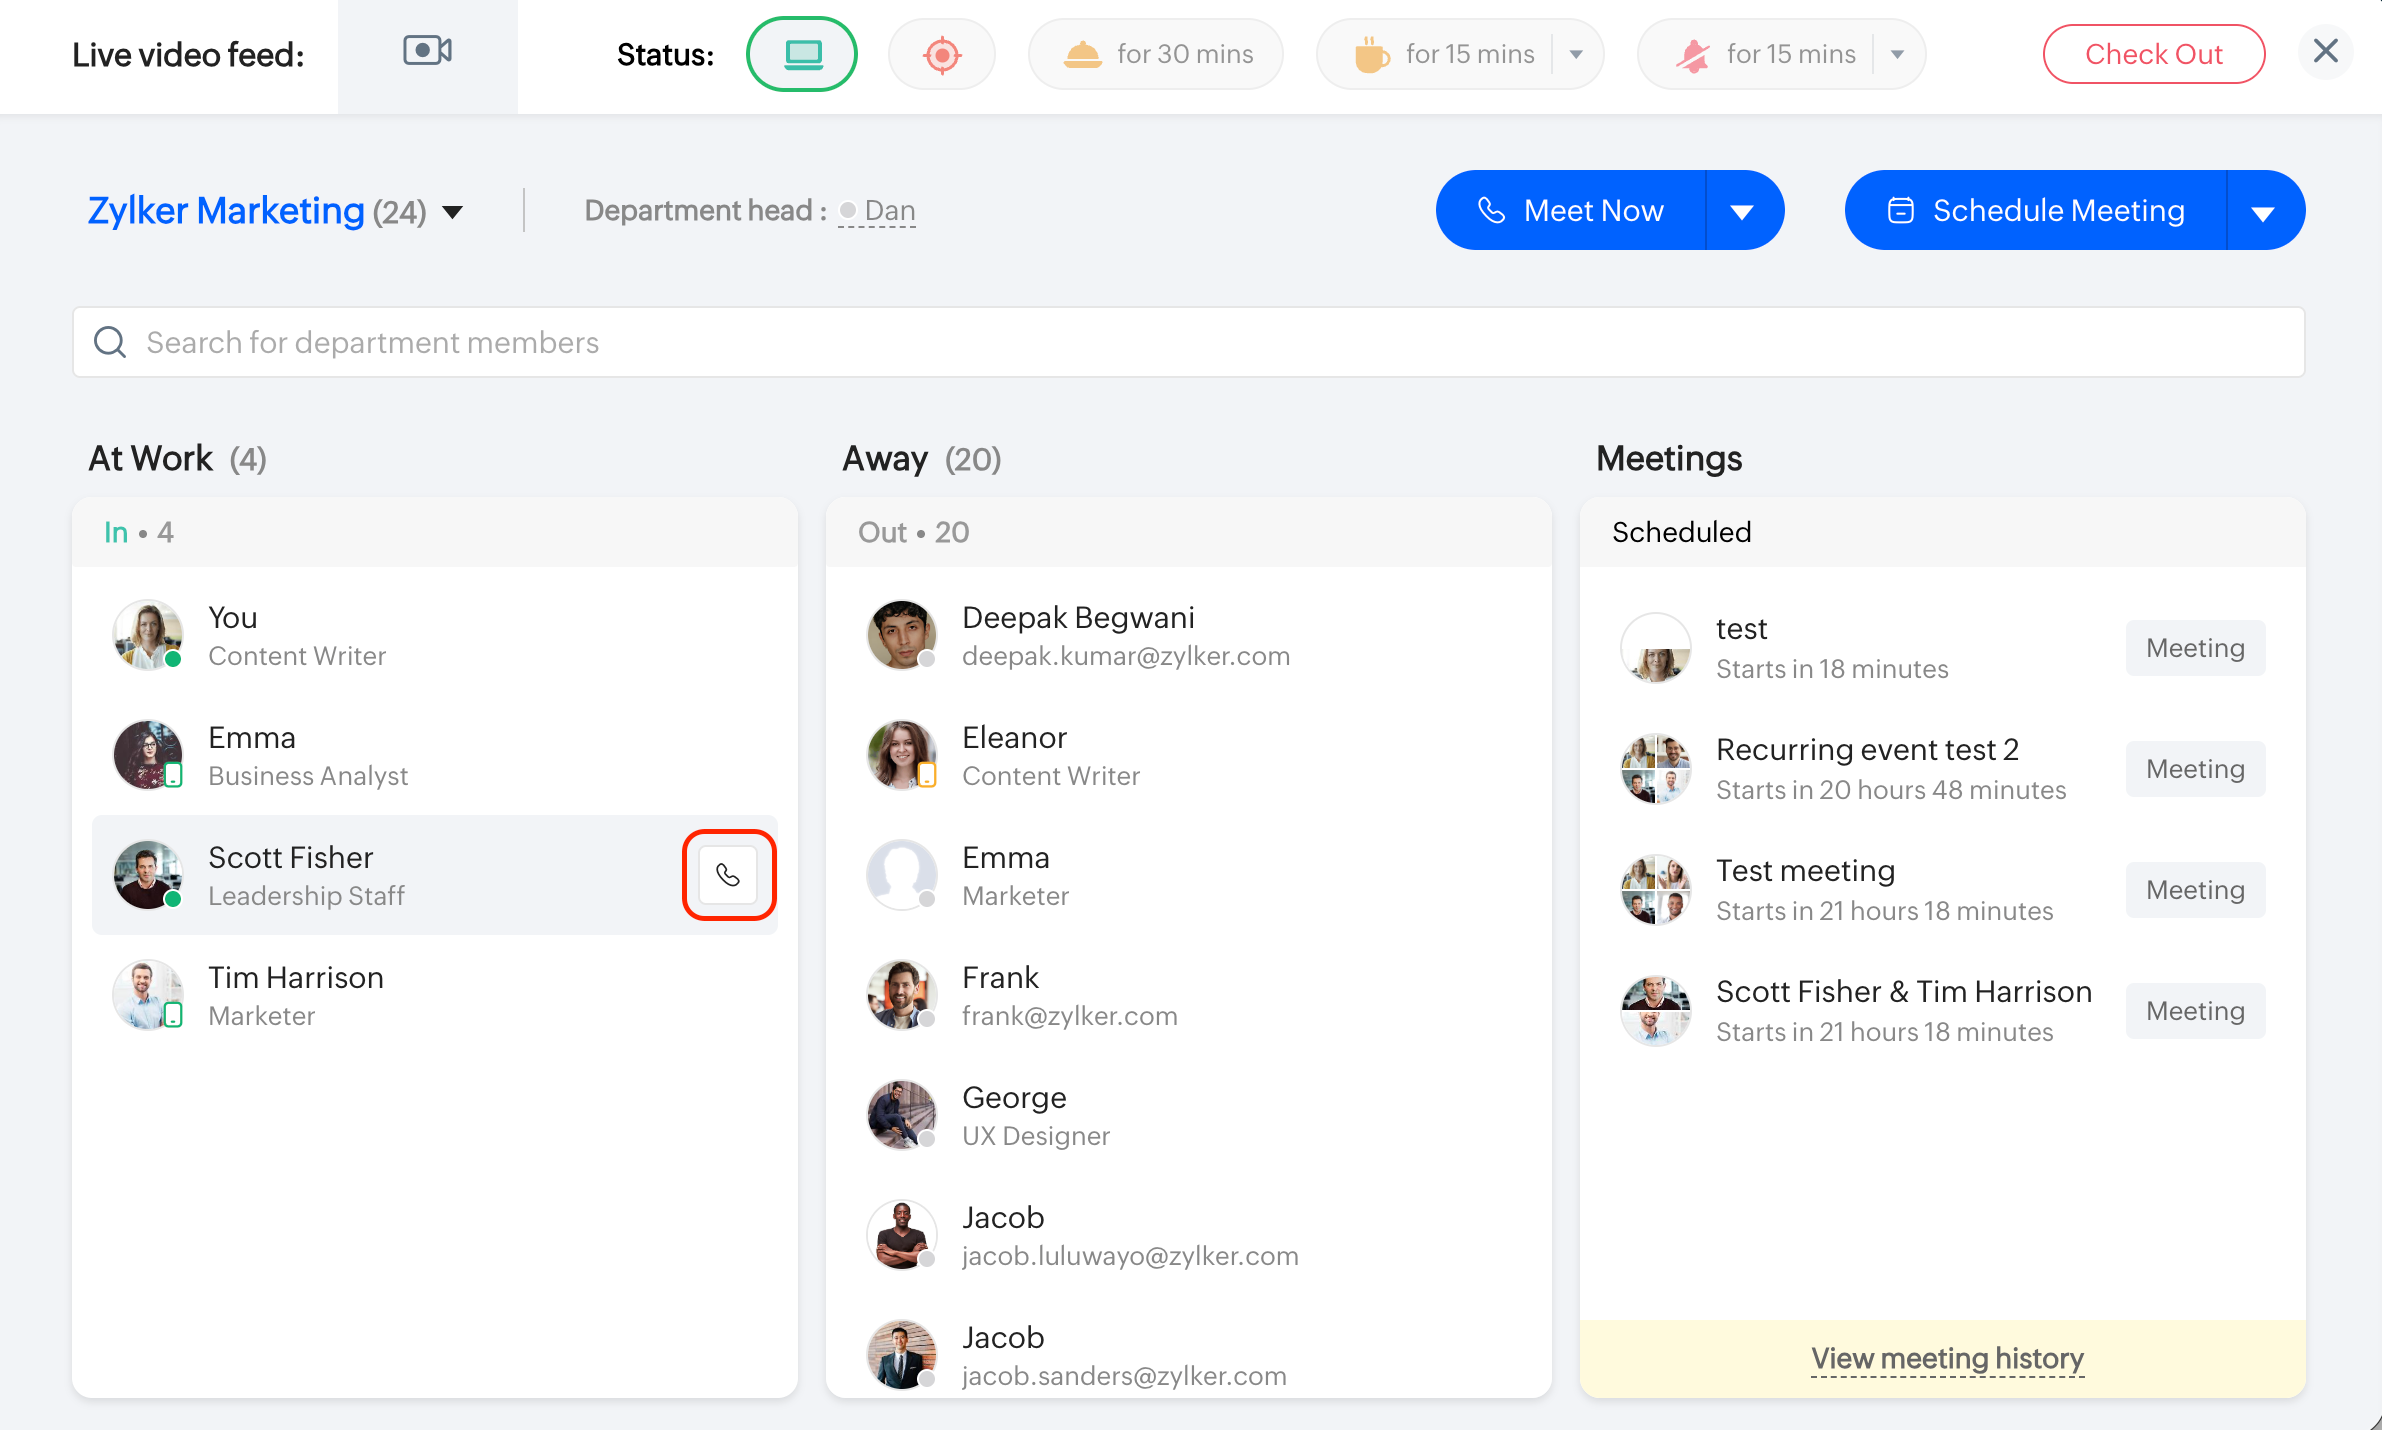Open coffee break duration dropdown arrow
The image size is (2382, 1430).
[1576, 54]
